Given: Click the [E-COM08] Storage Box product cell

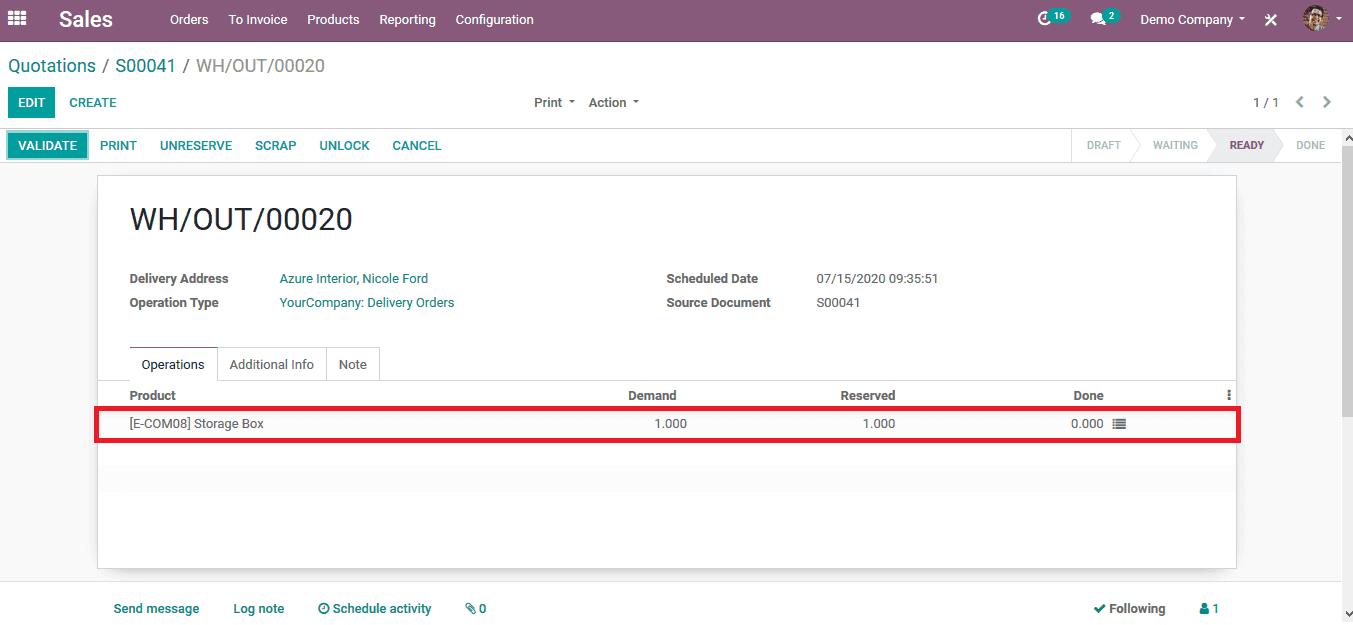Looking at the screenshot, I should (196, 424).
